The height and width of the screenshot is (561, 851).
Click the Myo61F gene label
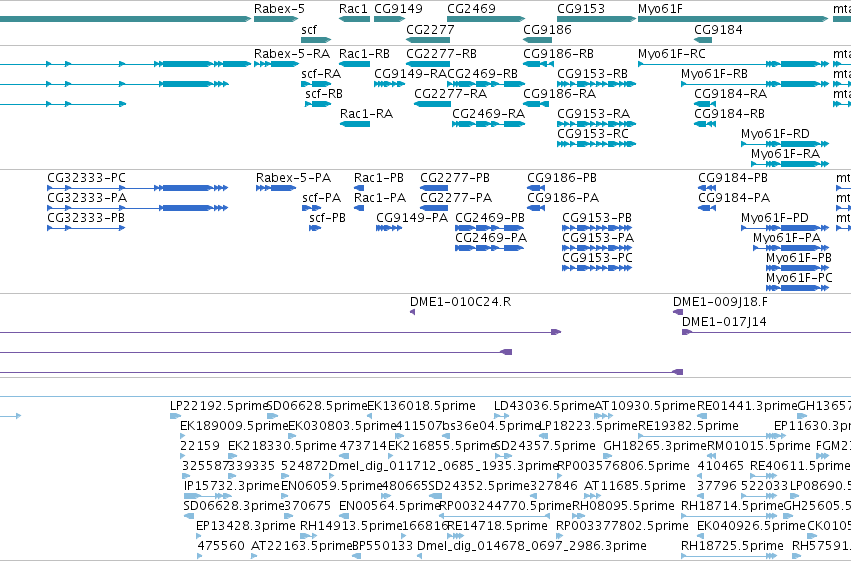661,9
